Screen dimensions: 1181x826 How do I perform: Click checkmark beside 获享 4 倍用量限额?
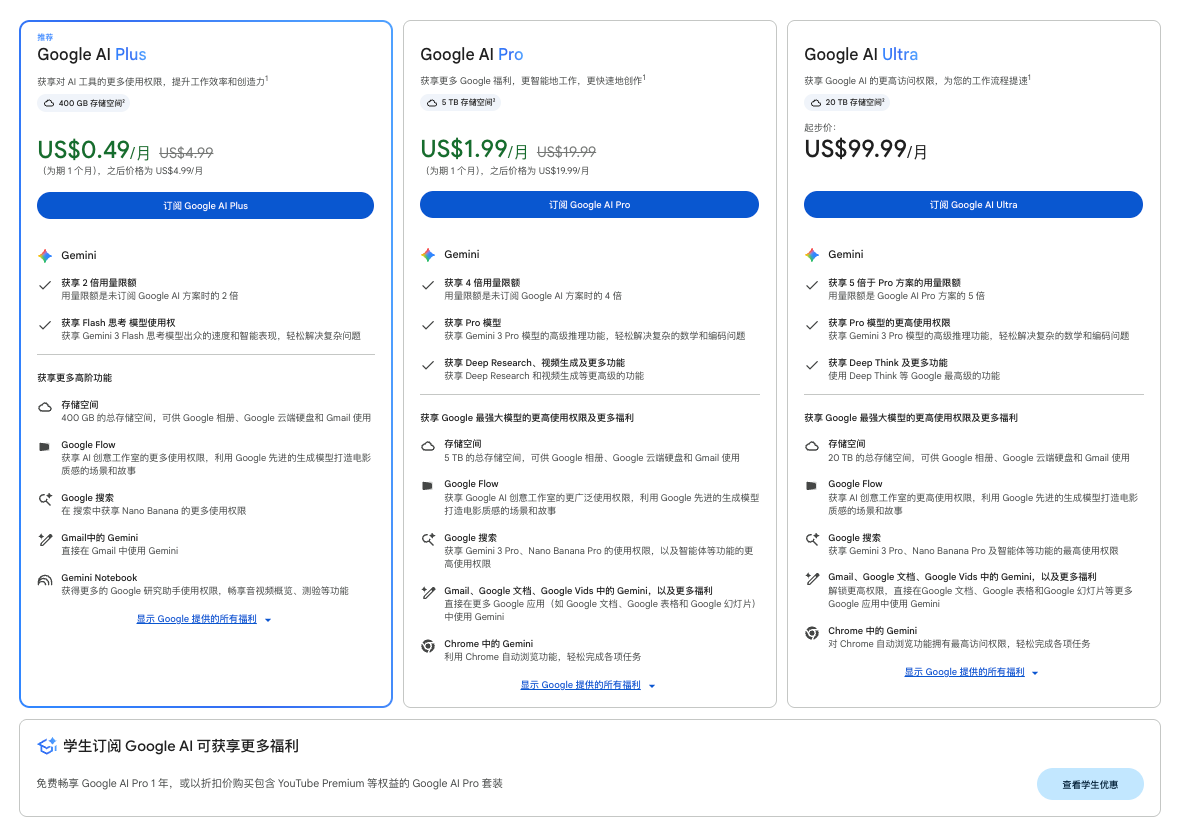point(428,285)
